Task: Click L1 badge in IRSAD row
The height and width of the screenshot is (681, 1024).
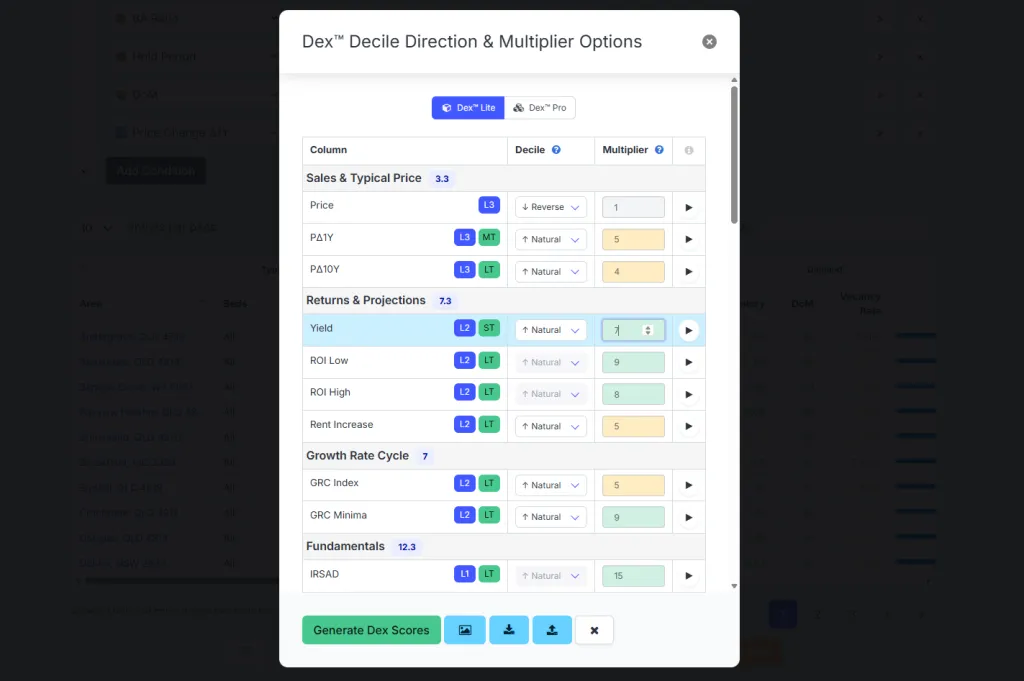Action: (464, 574)
